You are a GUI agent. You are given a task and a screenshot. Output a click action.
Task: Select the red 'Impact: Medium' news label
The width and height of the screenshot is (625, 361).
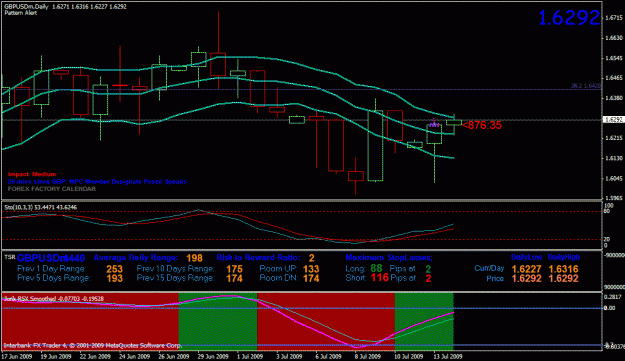(x=32, y=174)
